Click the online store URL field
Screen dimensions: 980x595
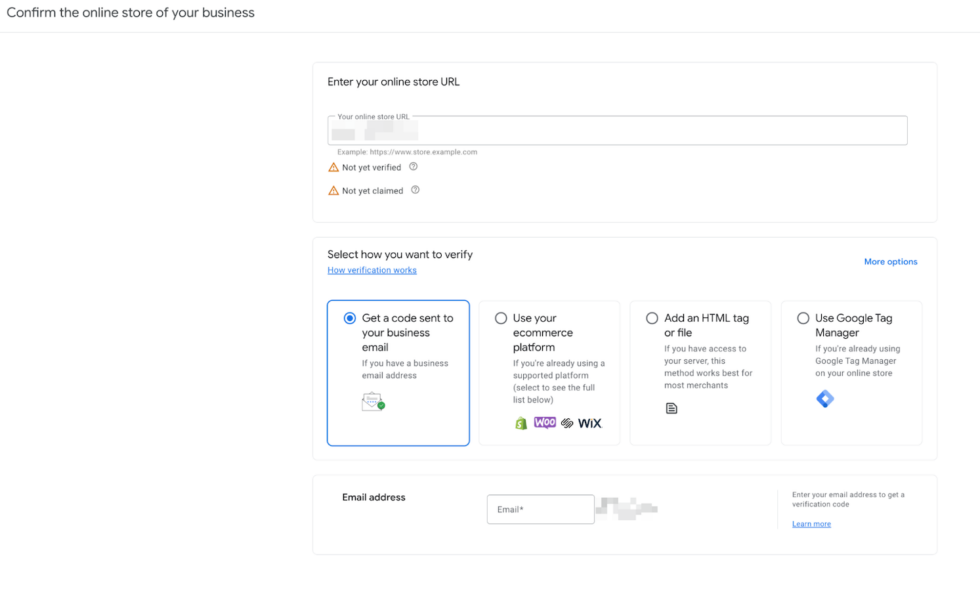point(615,130)
